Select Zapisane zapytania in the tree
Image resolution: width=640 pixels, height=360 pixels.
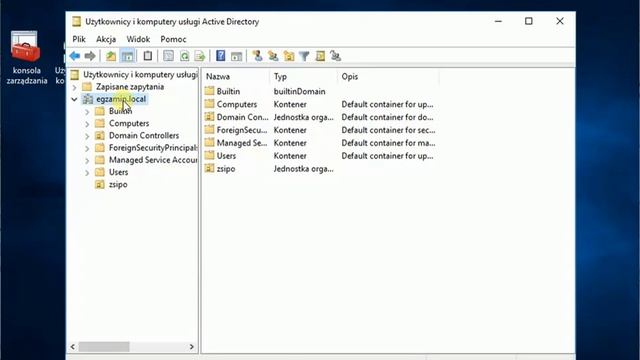point(130,87)
